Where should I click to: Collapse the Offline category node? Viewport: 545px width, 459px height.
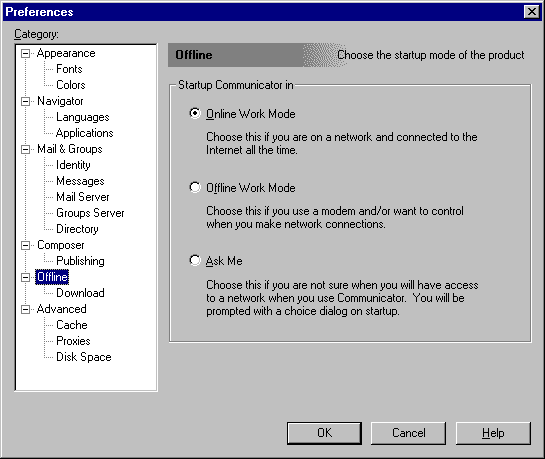[x=25, y=277]
